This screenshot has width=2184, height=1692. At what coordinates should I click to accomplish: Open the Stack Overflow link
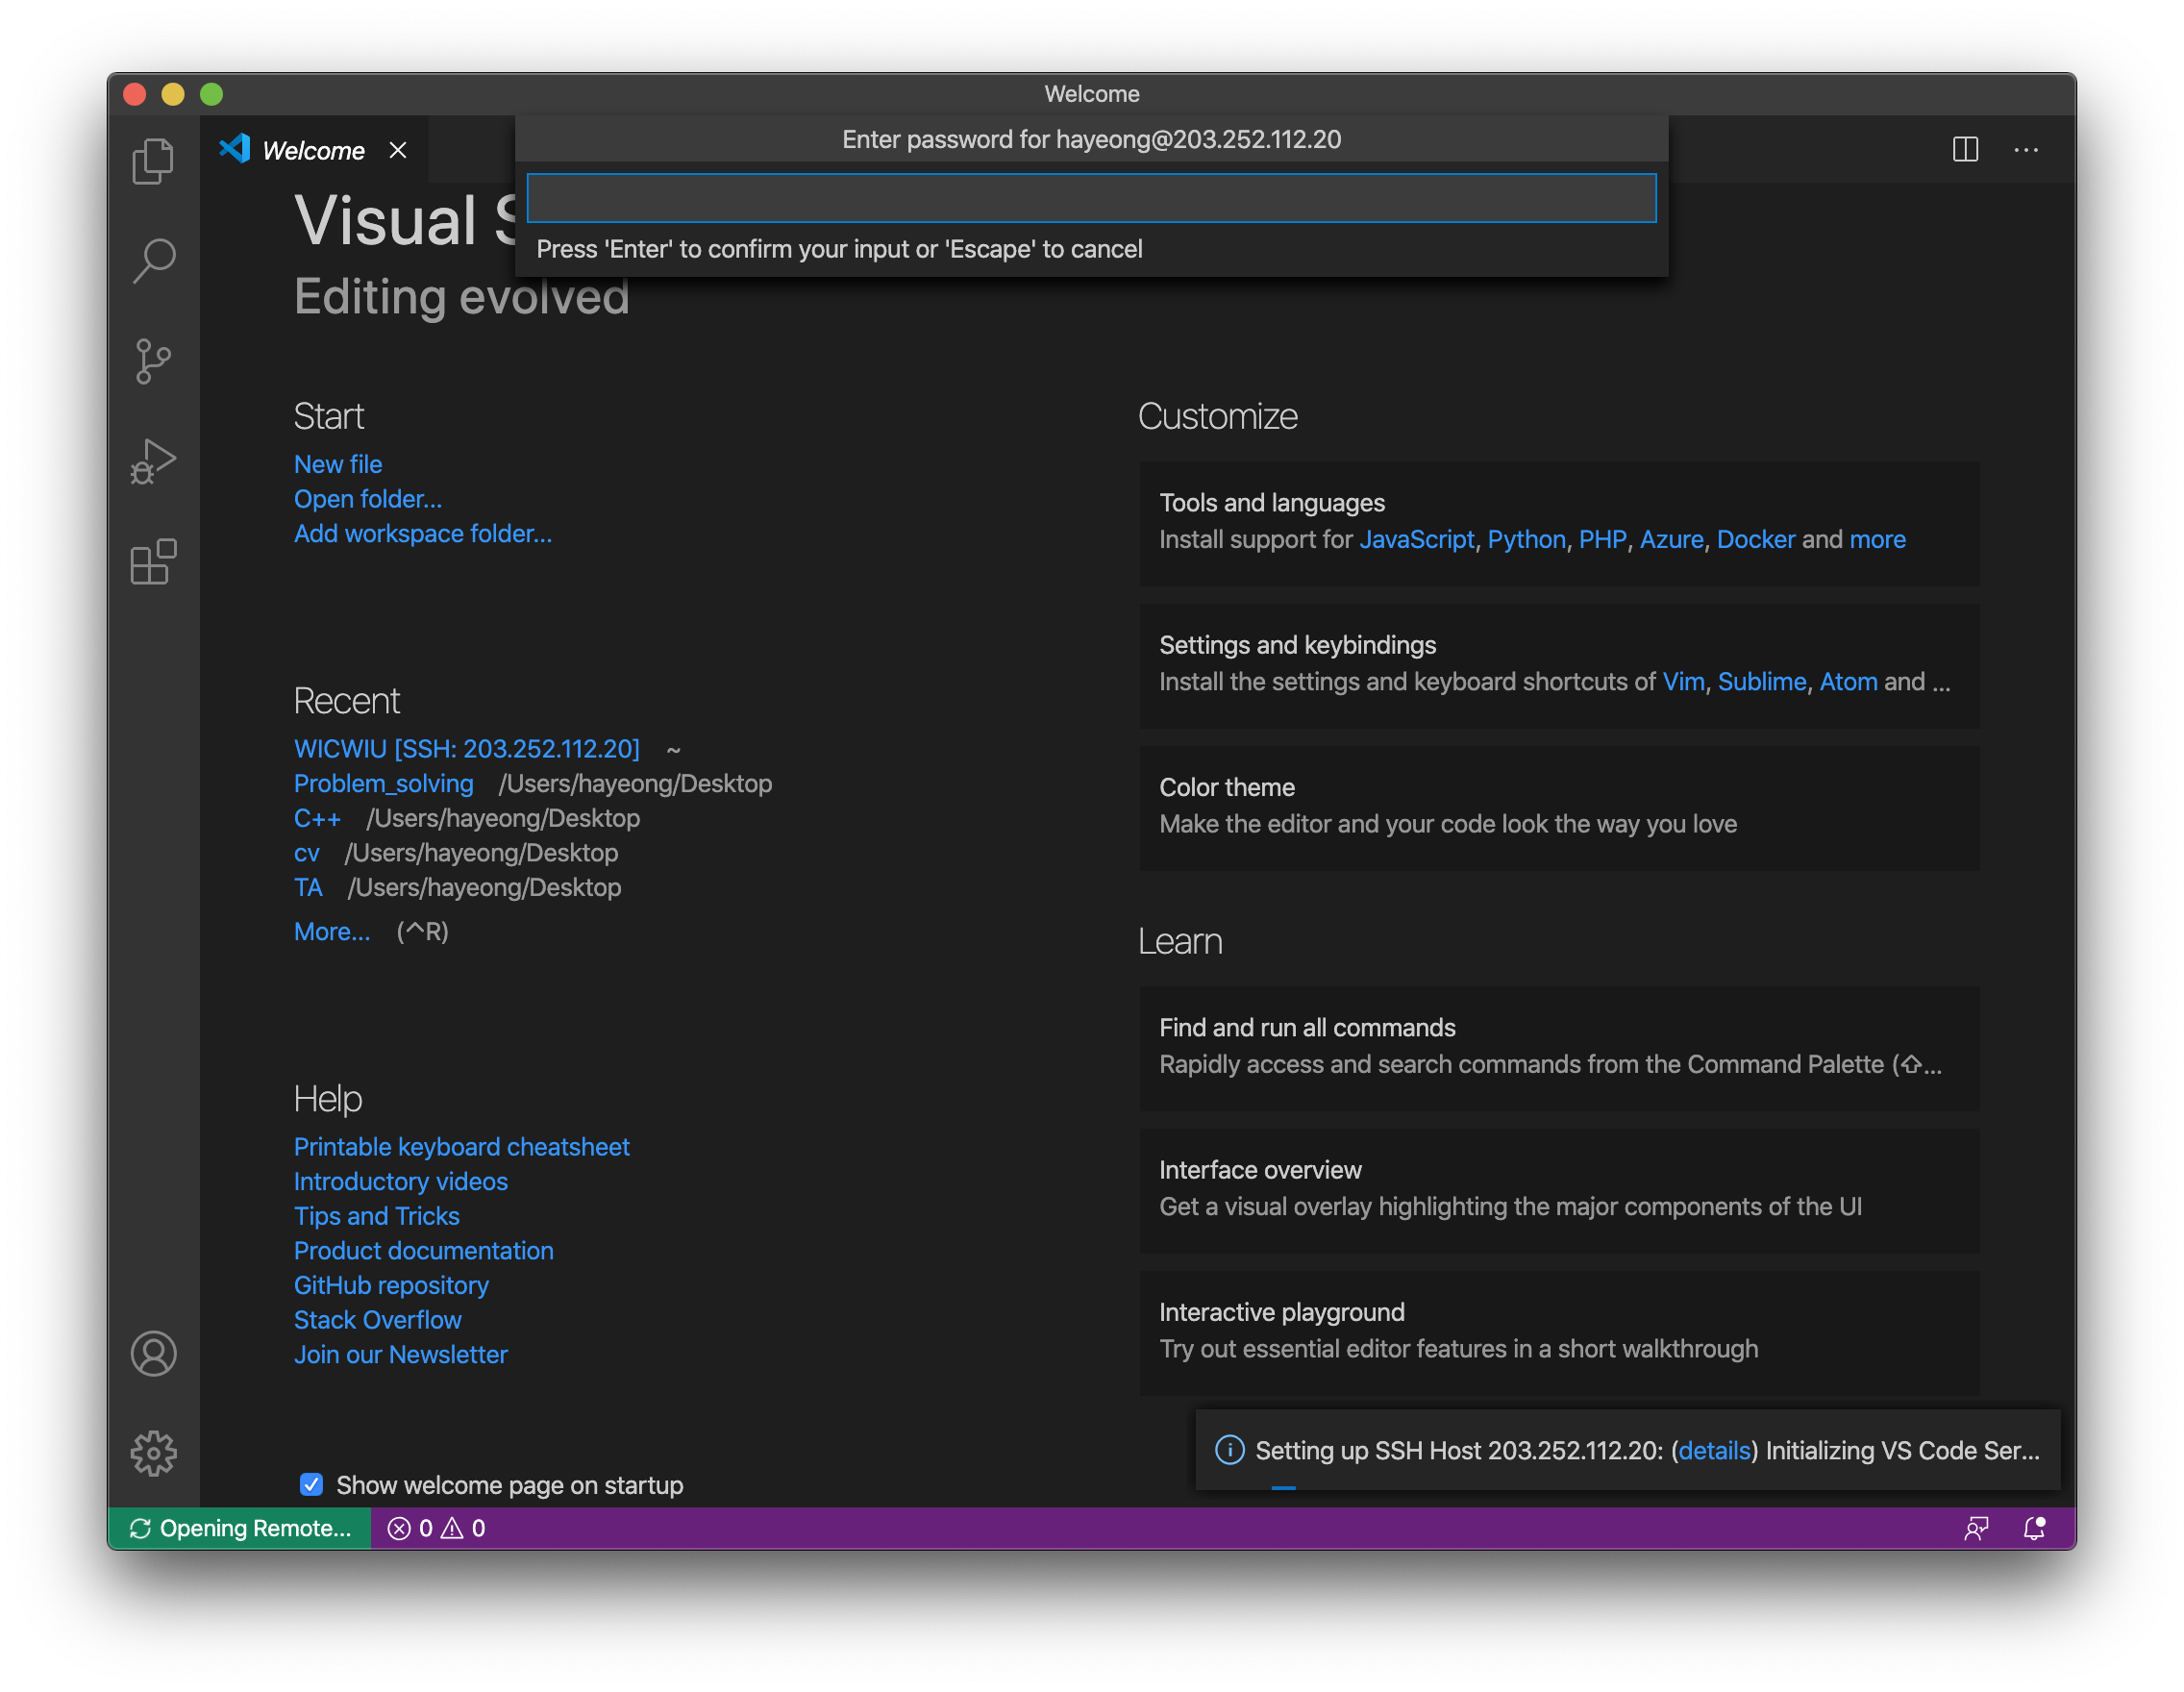pyautogui.click(x=378, y=1320)
